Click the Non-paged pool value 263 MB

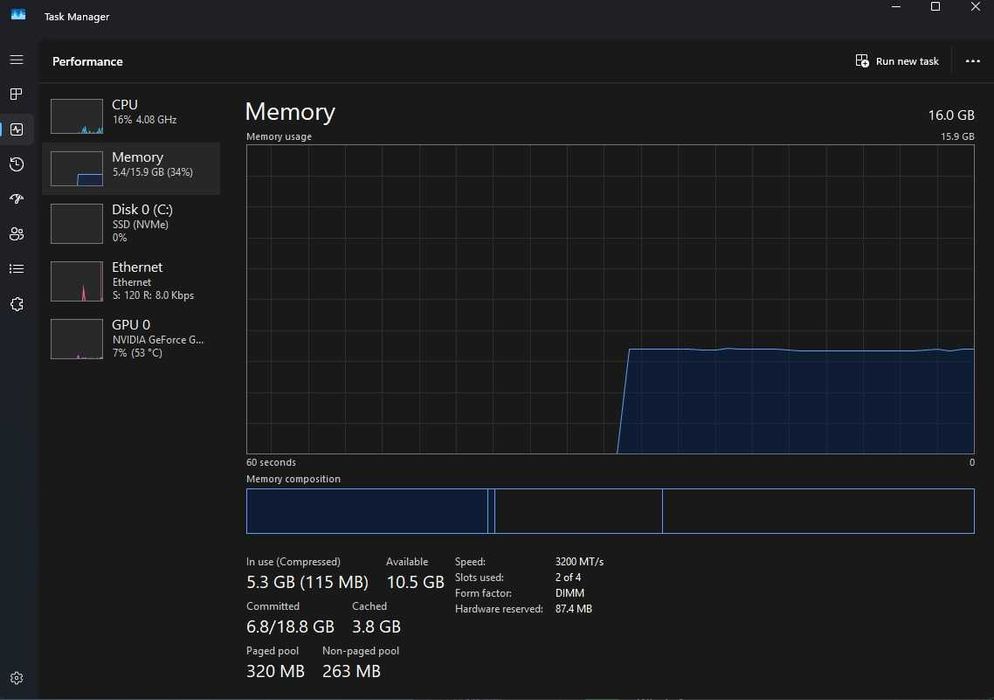pyautogui.click(x=351, y=671)
